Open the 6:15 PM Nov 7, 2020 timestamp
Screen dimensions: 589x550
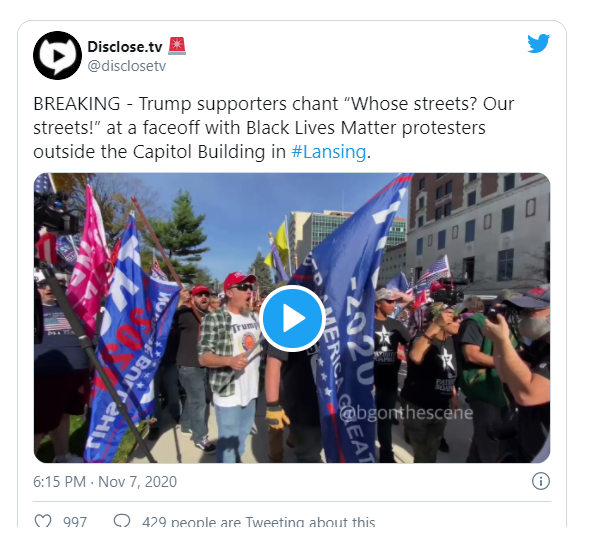[105, 482]
